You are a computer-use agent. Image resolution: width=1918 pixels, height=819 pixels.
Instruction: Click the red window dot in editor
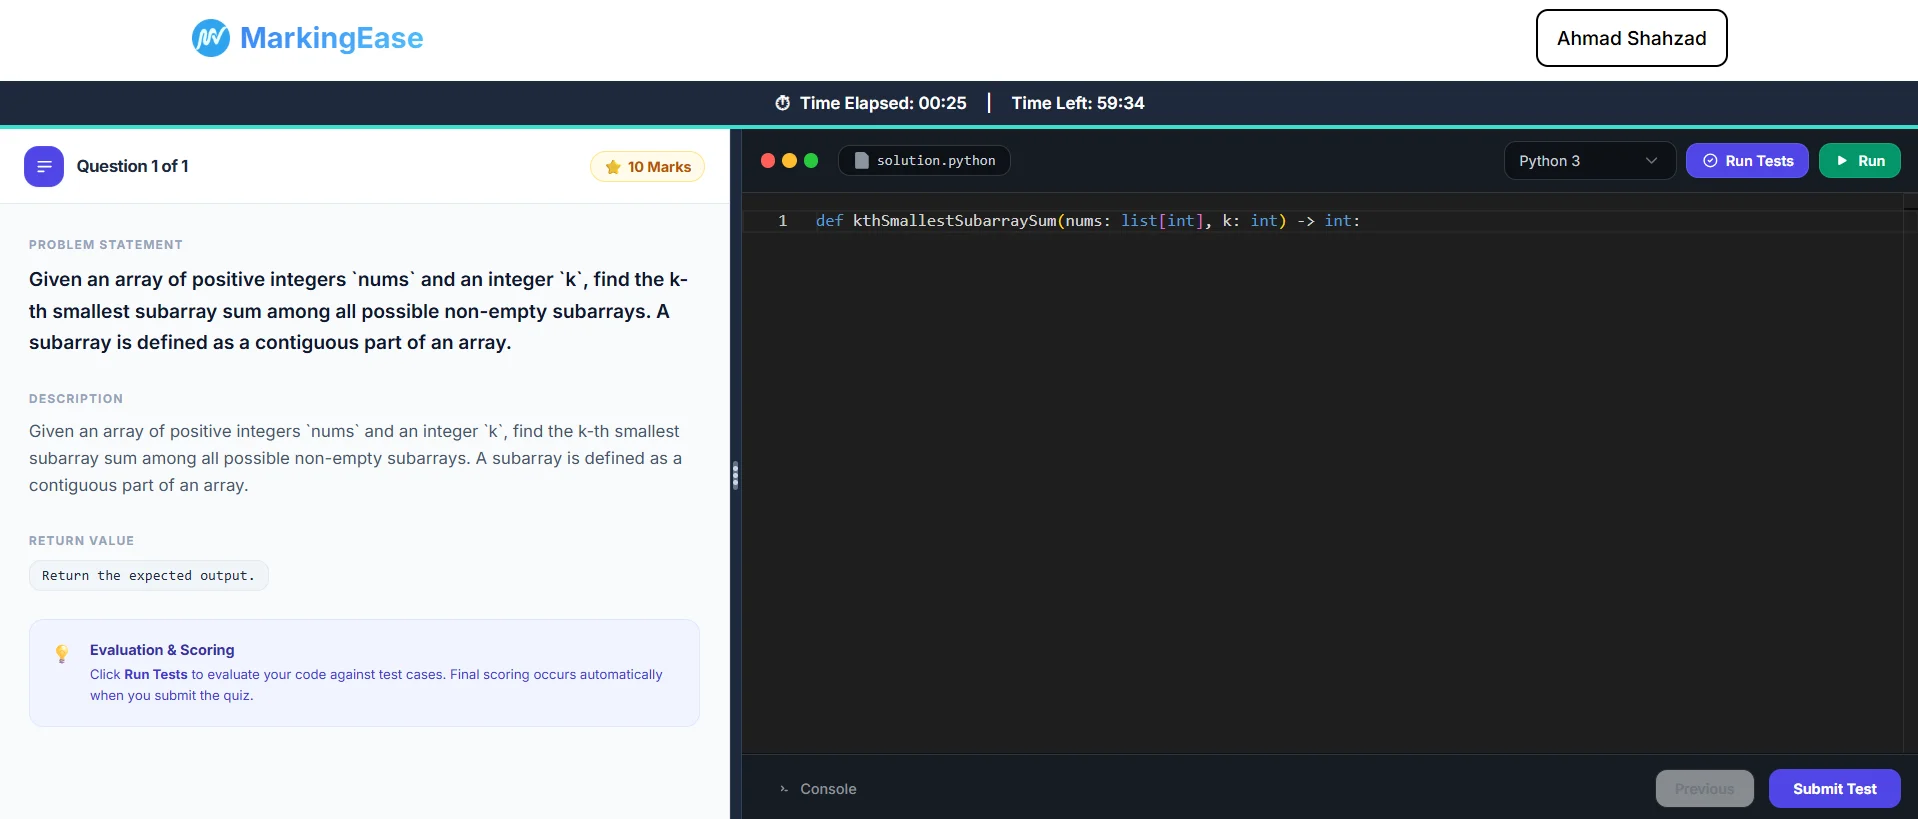tap(768, 160)
